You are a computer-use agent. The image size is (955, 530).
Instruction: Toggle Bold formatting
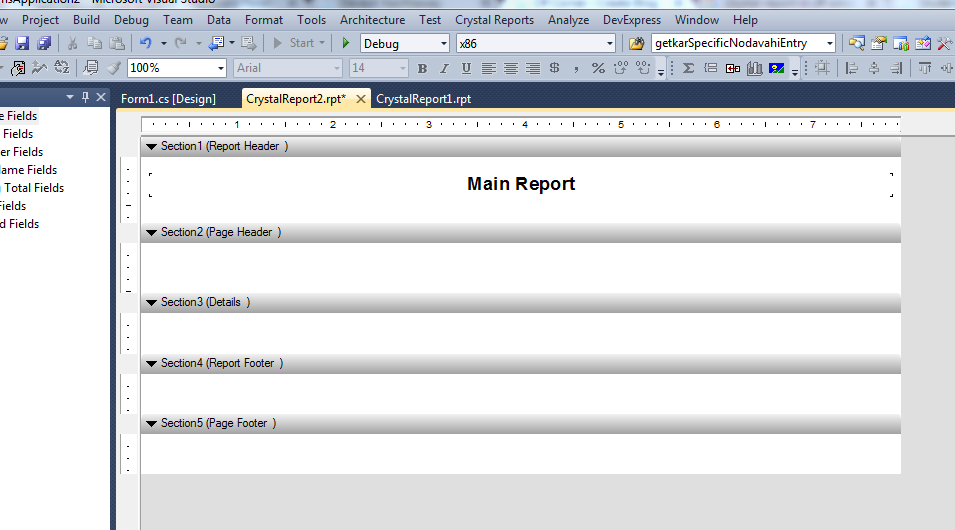pos(422,68)
